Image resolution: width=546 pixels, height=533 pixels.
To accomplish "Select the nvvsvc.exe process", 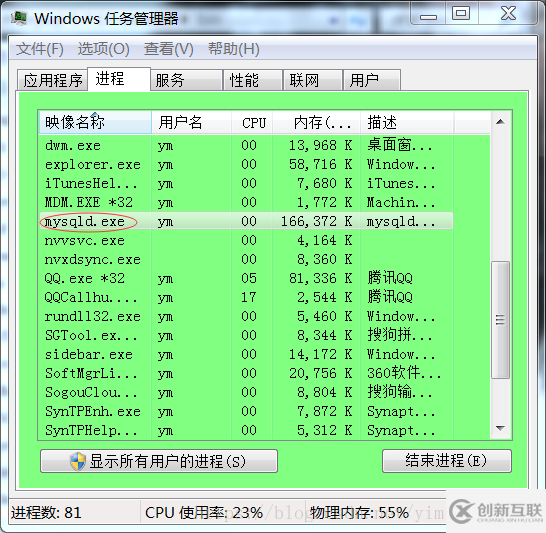I will click(x=246, y=240).
